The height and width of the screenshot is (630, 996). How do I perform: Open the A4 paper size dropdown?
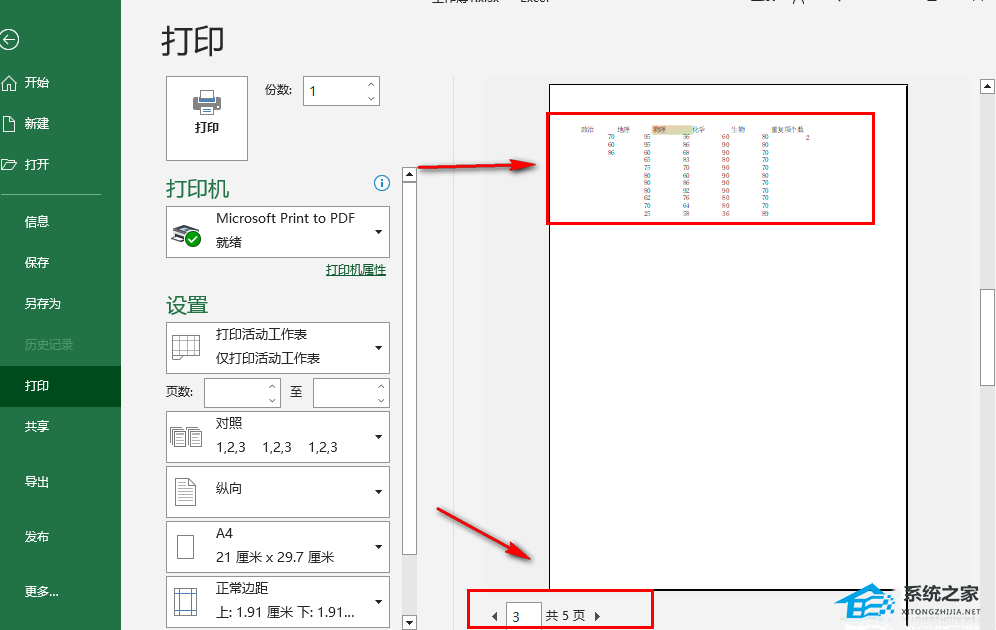[278, 547]
